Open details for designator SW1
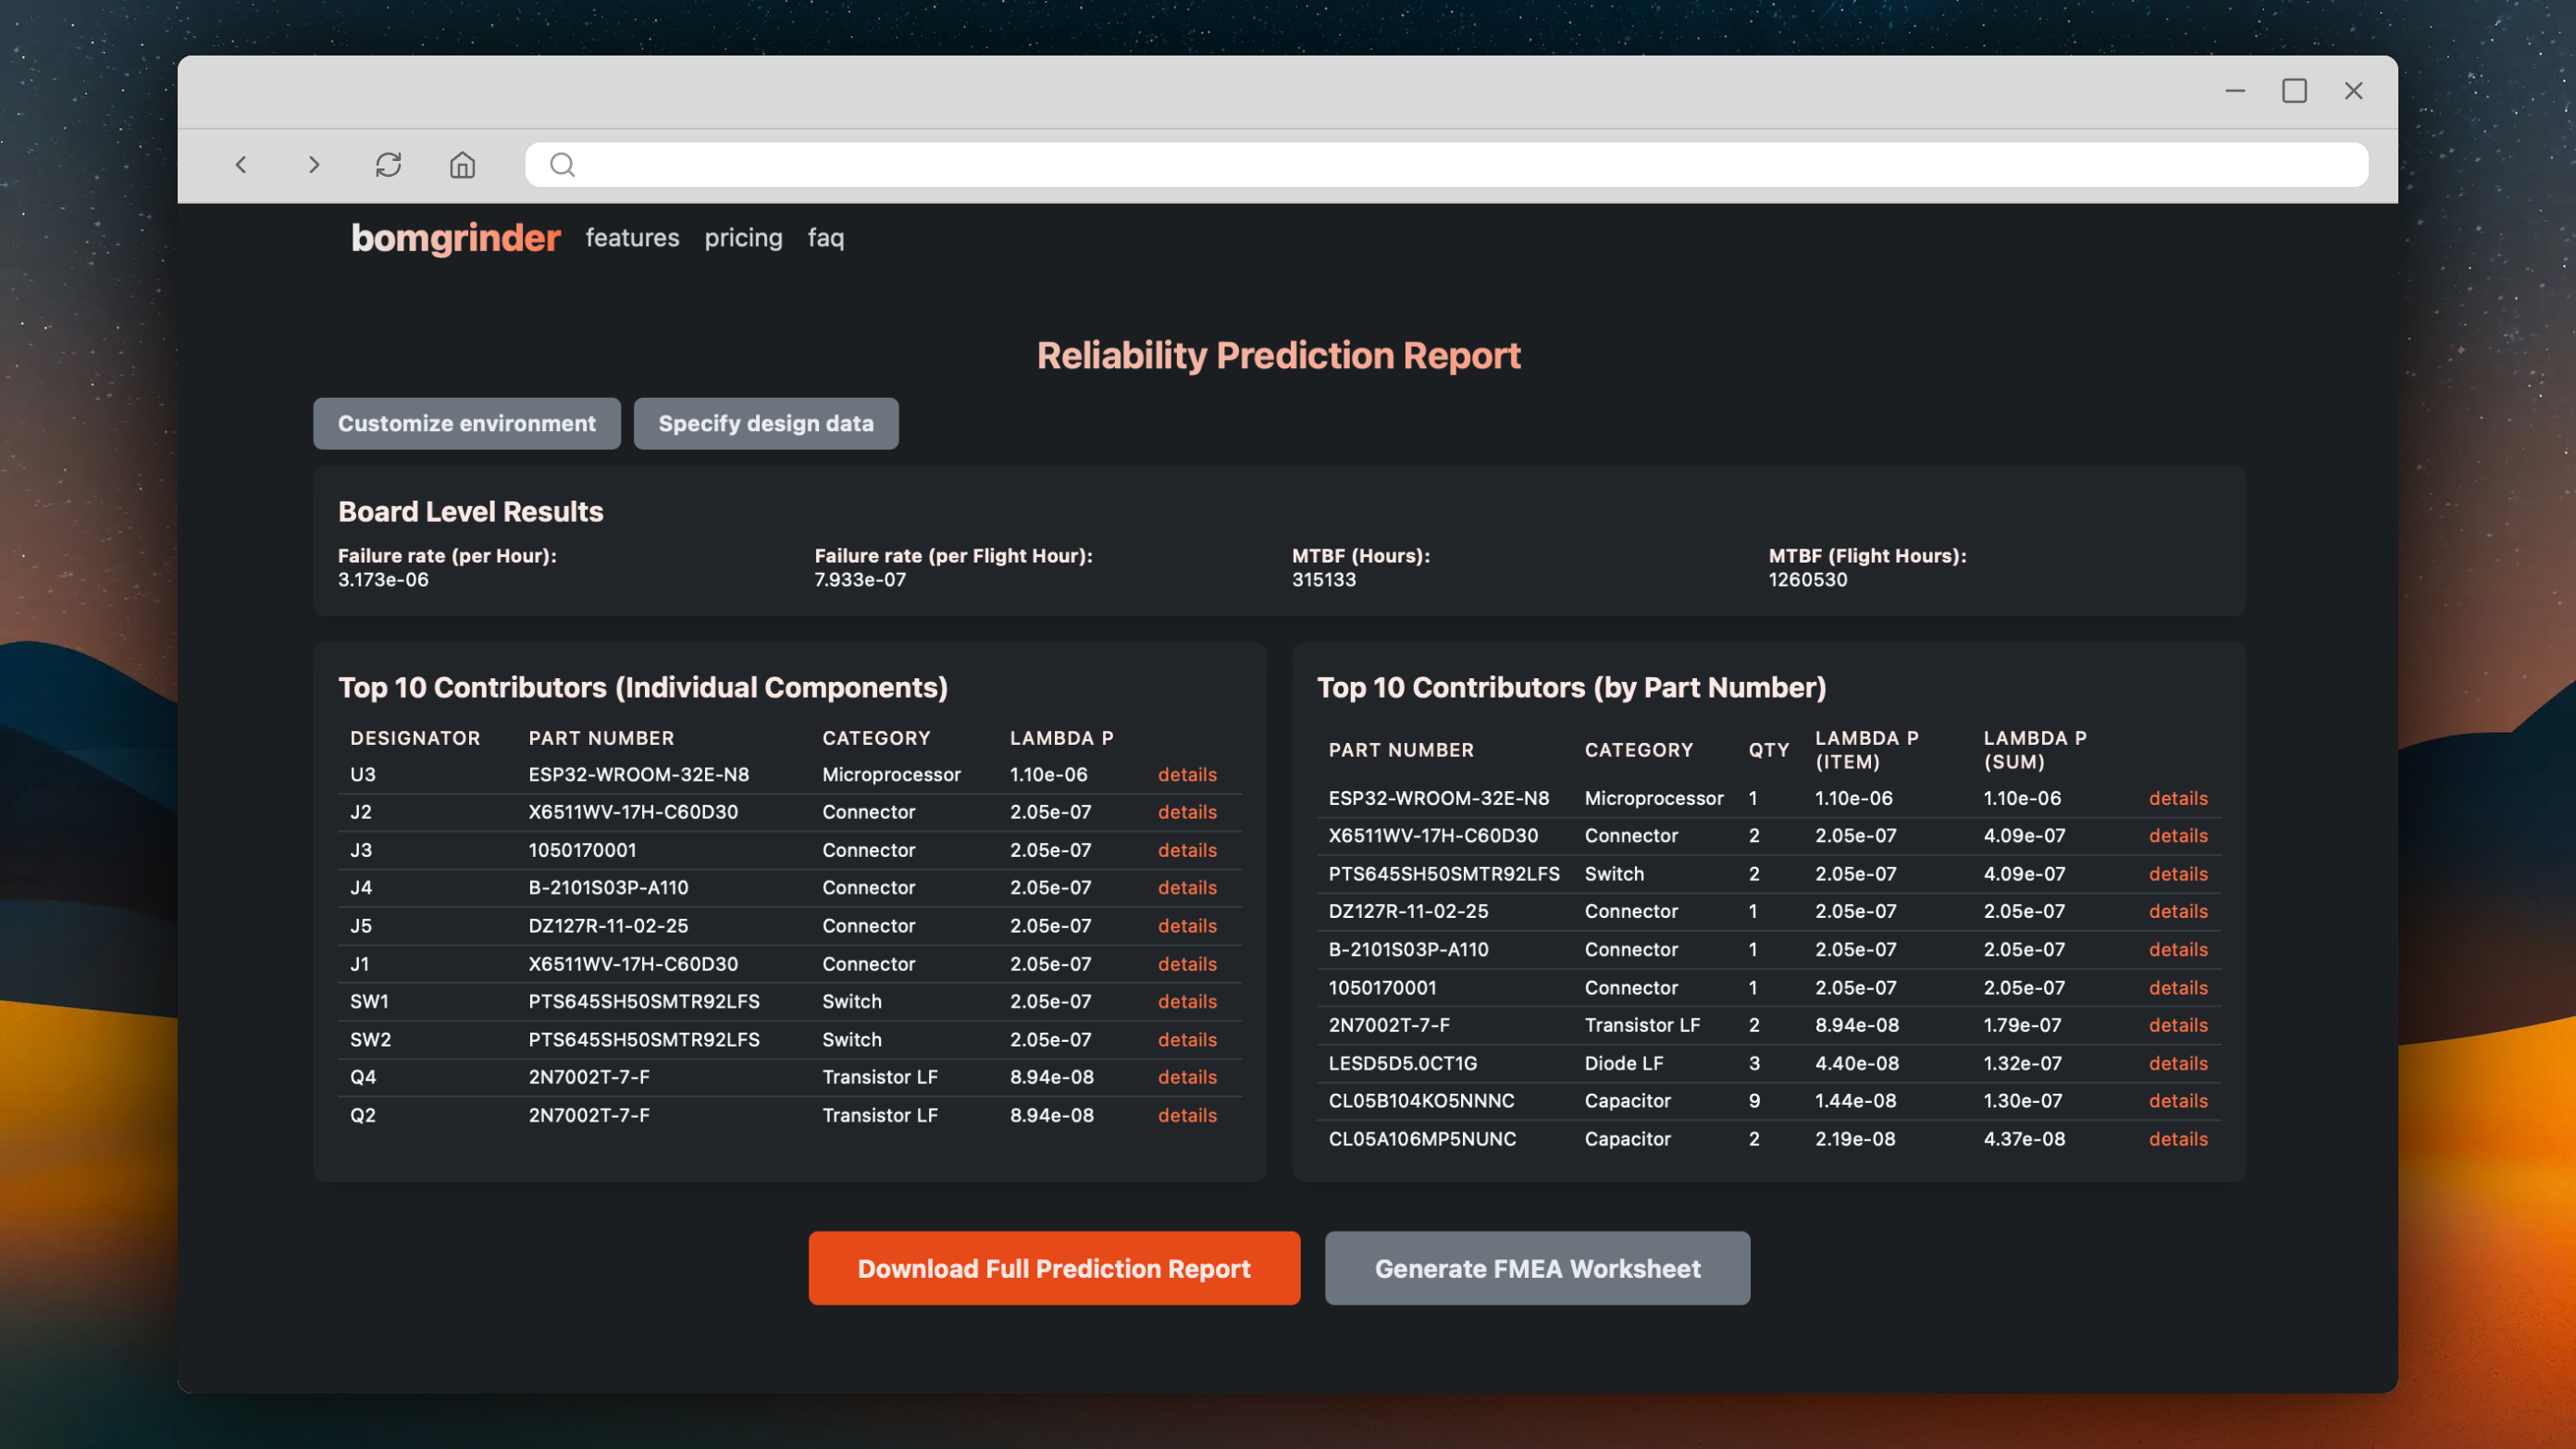 [1187, 1001]
